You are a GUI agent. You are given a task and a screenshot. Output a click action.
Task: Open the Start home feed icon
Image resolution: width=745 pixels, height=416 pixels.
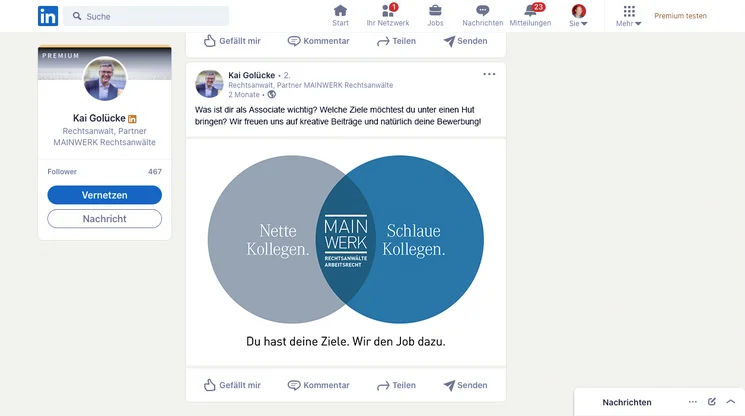pyautogui.click(x=340, y=15)
